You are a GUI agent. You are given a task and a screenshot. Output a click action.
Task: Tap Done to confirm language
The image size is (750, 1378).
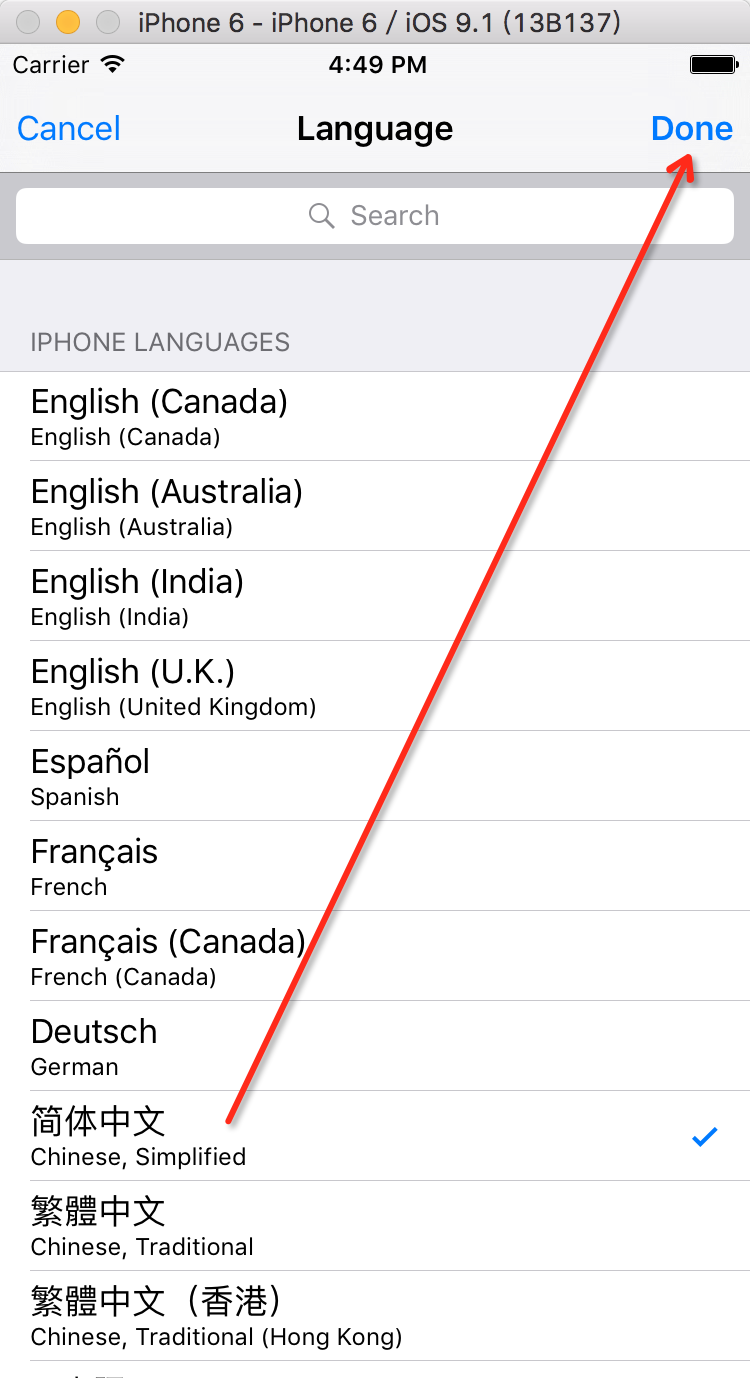[691, 129]
